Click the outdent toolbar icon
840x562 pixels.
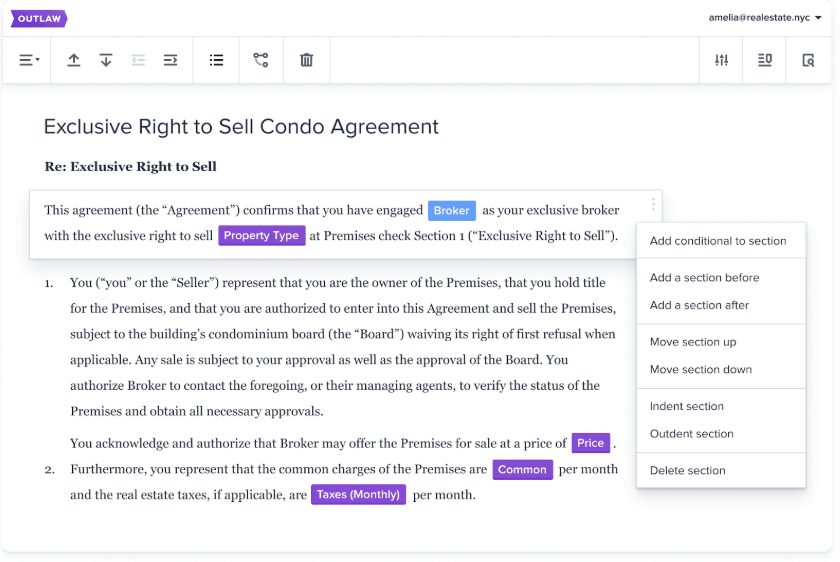pos(138,60)
